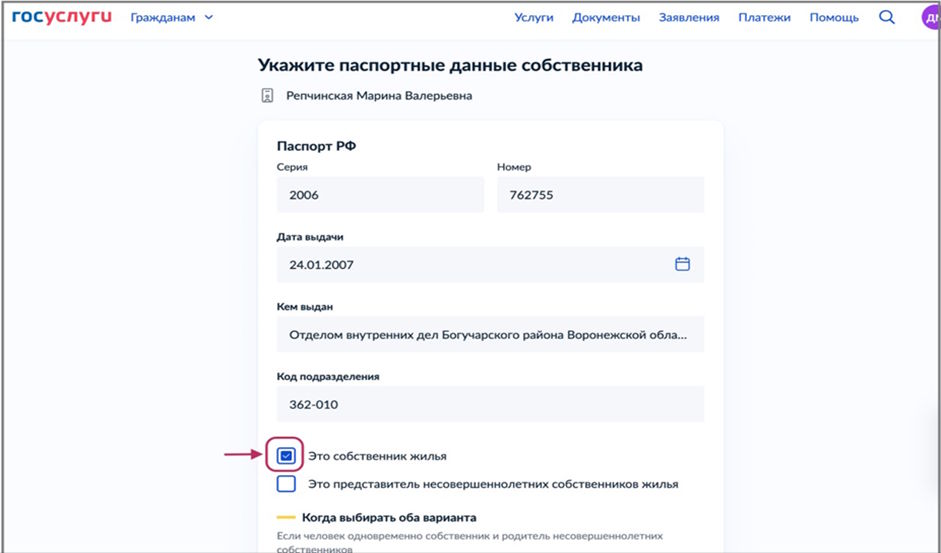The height and width of the screenshot is (553, 941).
Task: Click the Код подразделения field 362-010
Action: 490,404
